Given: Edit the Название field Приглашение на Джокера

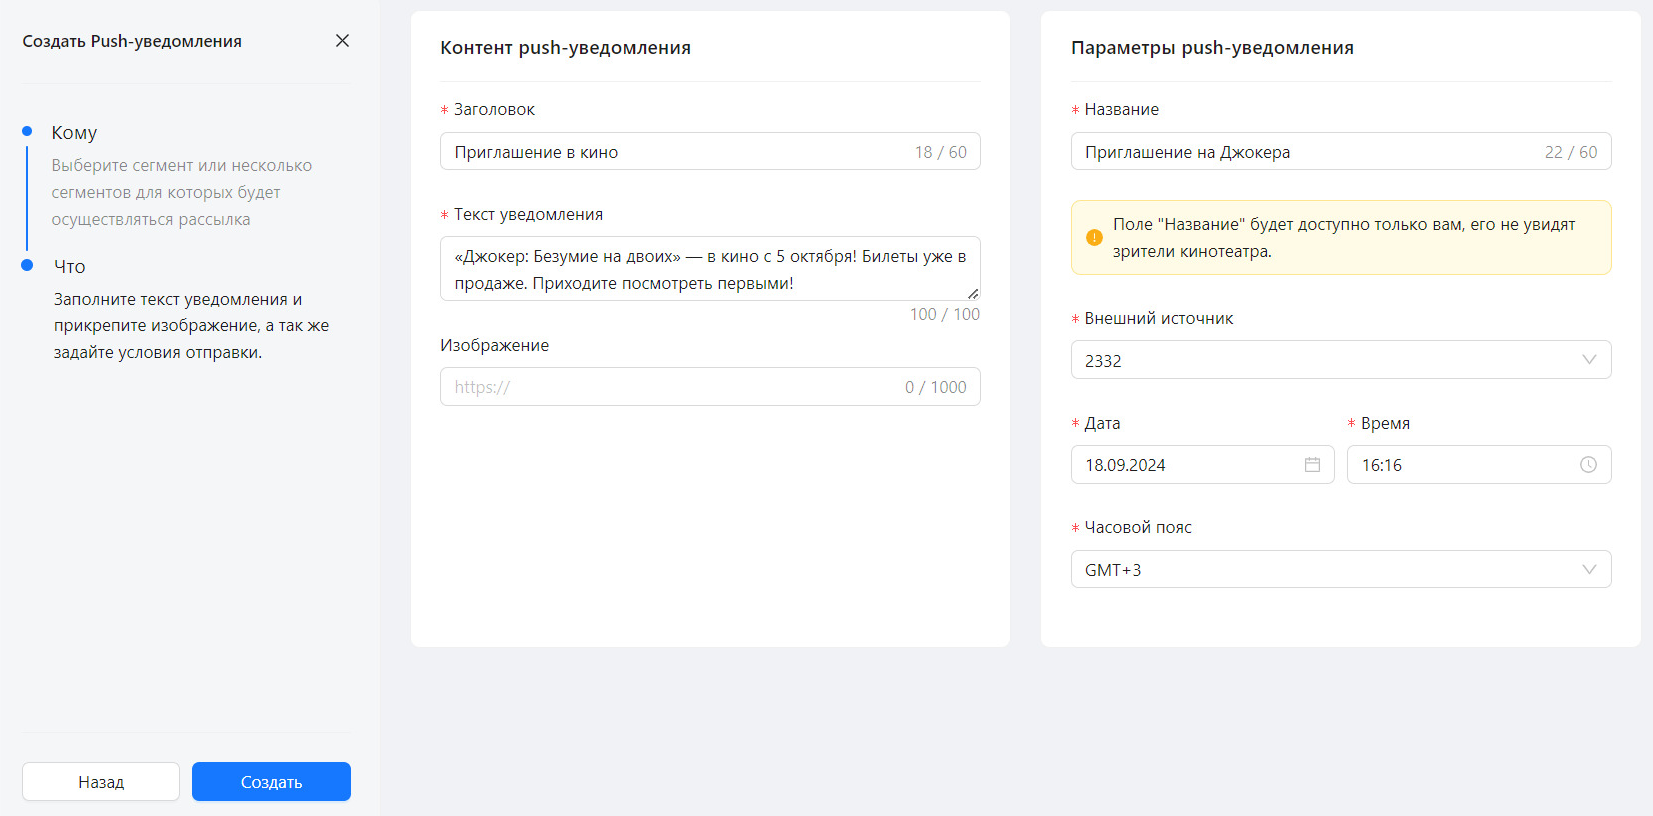Looking at the screenshot, I should pos(1341,152).
